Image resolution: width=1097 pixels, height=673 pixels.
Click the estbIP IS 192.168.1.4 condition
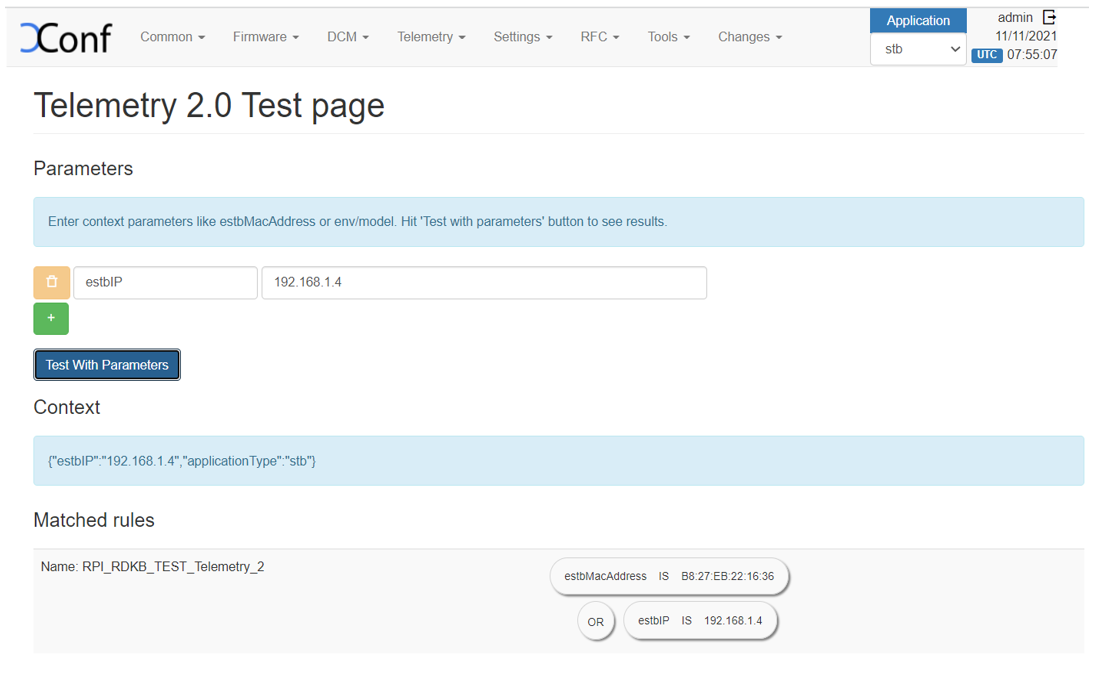[700, 621]
